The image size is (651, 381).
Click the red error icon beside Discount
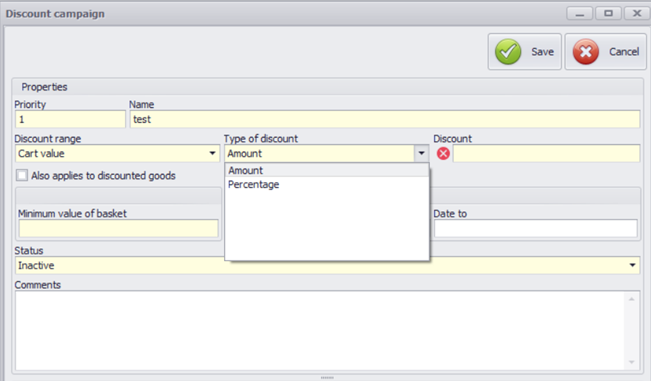[443, 154]
